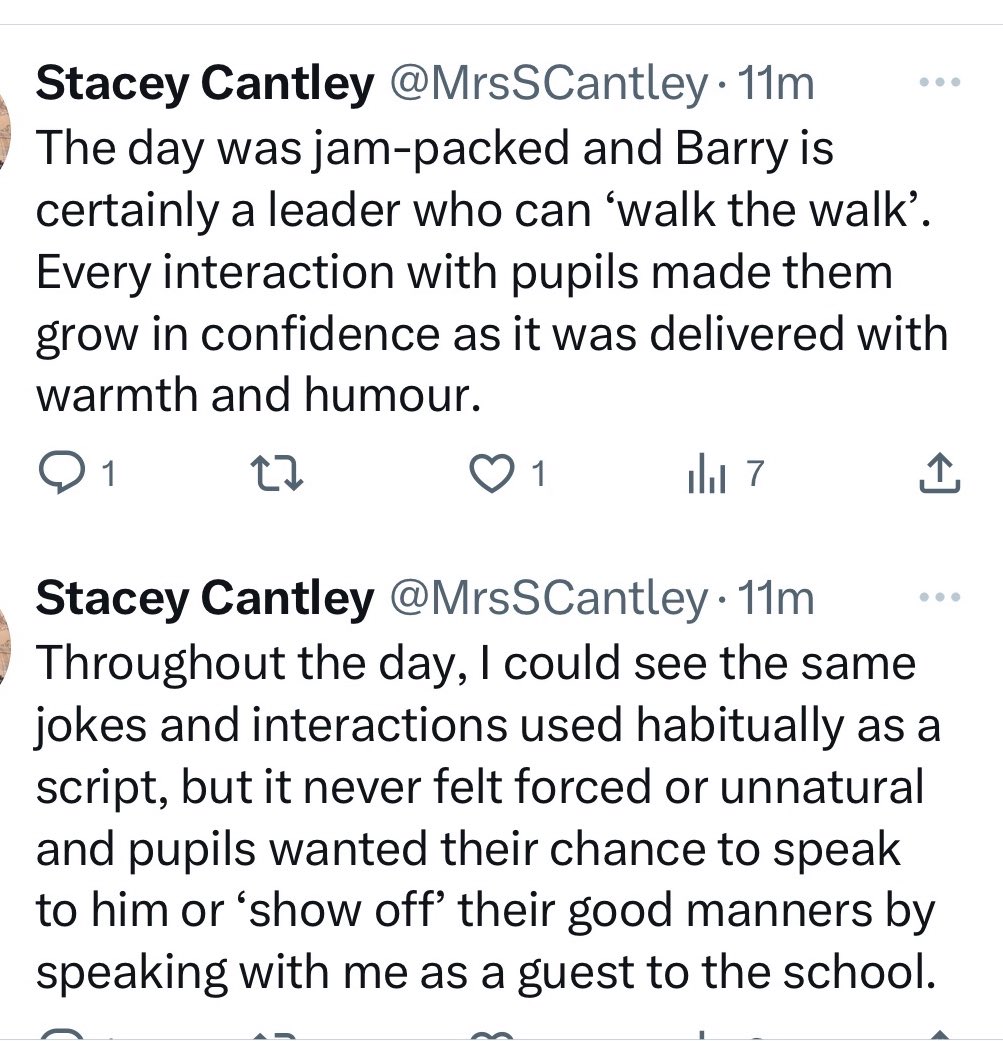Click @MrsSCantley handle on first tweet
This screenshot has height=1041, width=1003.
point(546,85)
